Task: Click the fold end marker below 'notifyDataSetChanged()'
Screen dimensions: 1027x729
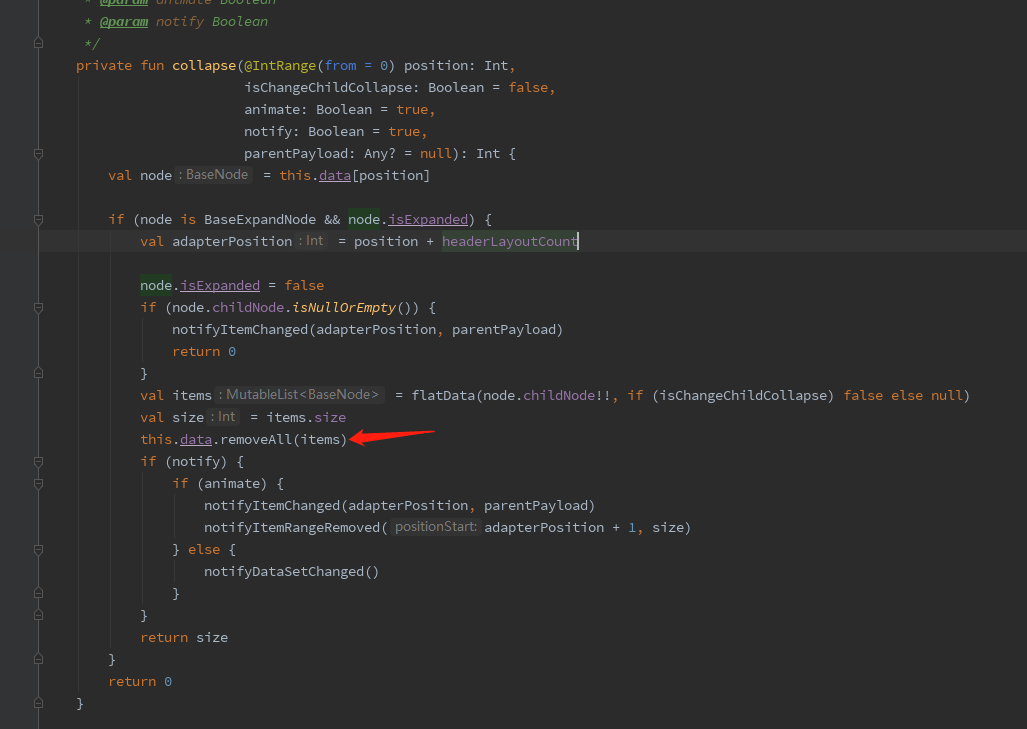Action: [x=39, y=593]
